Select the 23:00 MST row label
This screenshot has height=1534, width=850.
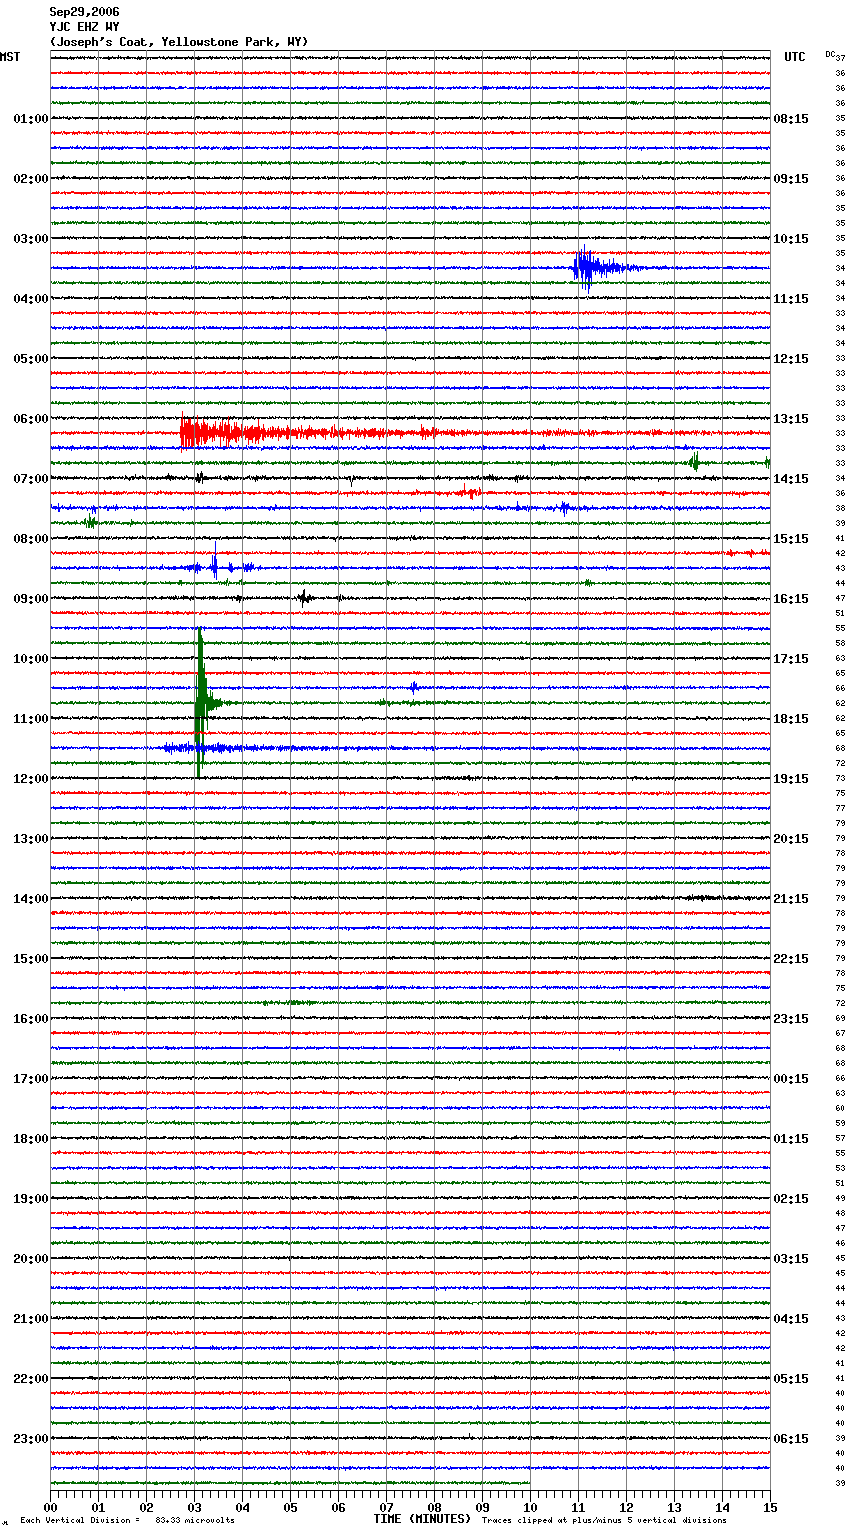[x=31, y=1439]
